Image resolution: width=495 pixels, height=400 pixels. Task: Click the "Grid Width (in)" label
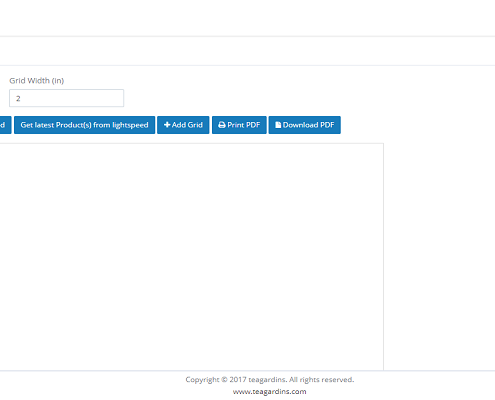(x=37, y=80)
